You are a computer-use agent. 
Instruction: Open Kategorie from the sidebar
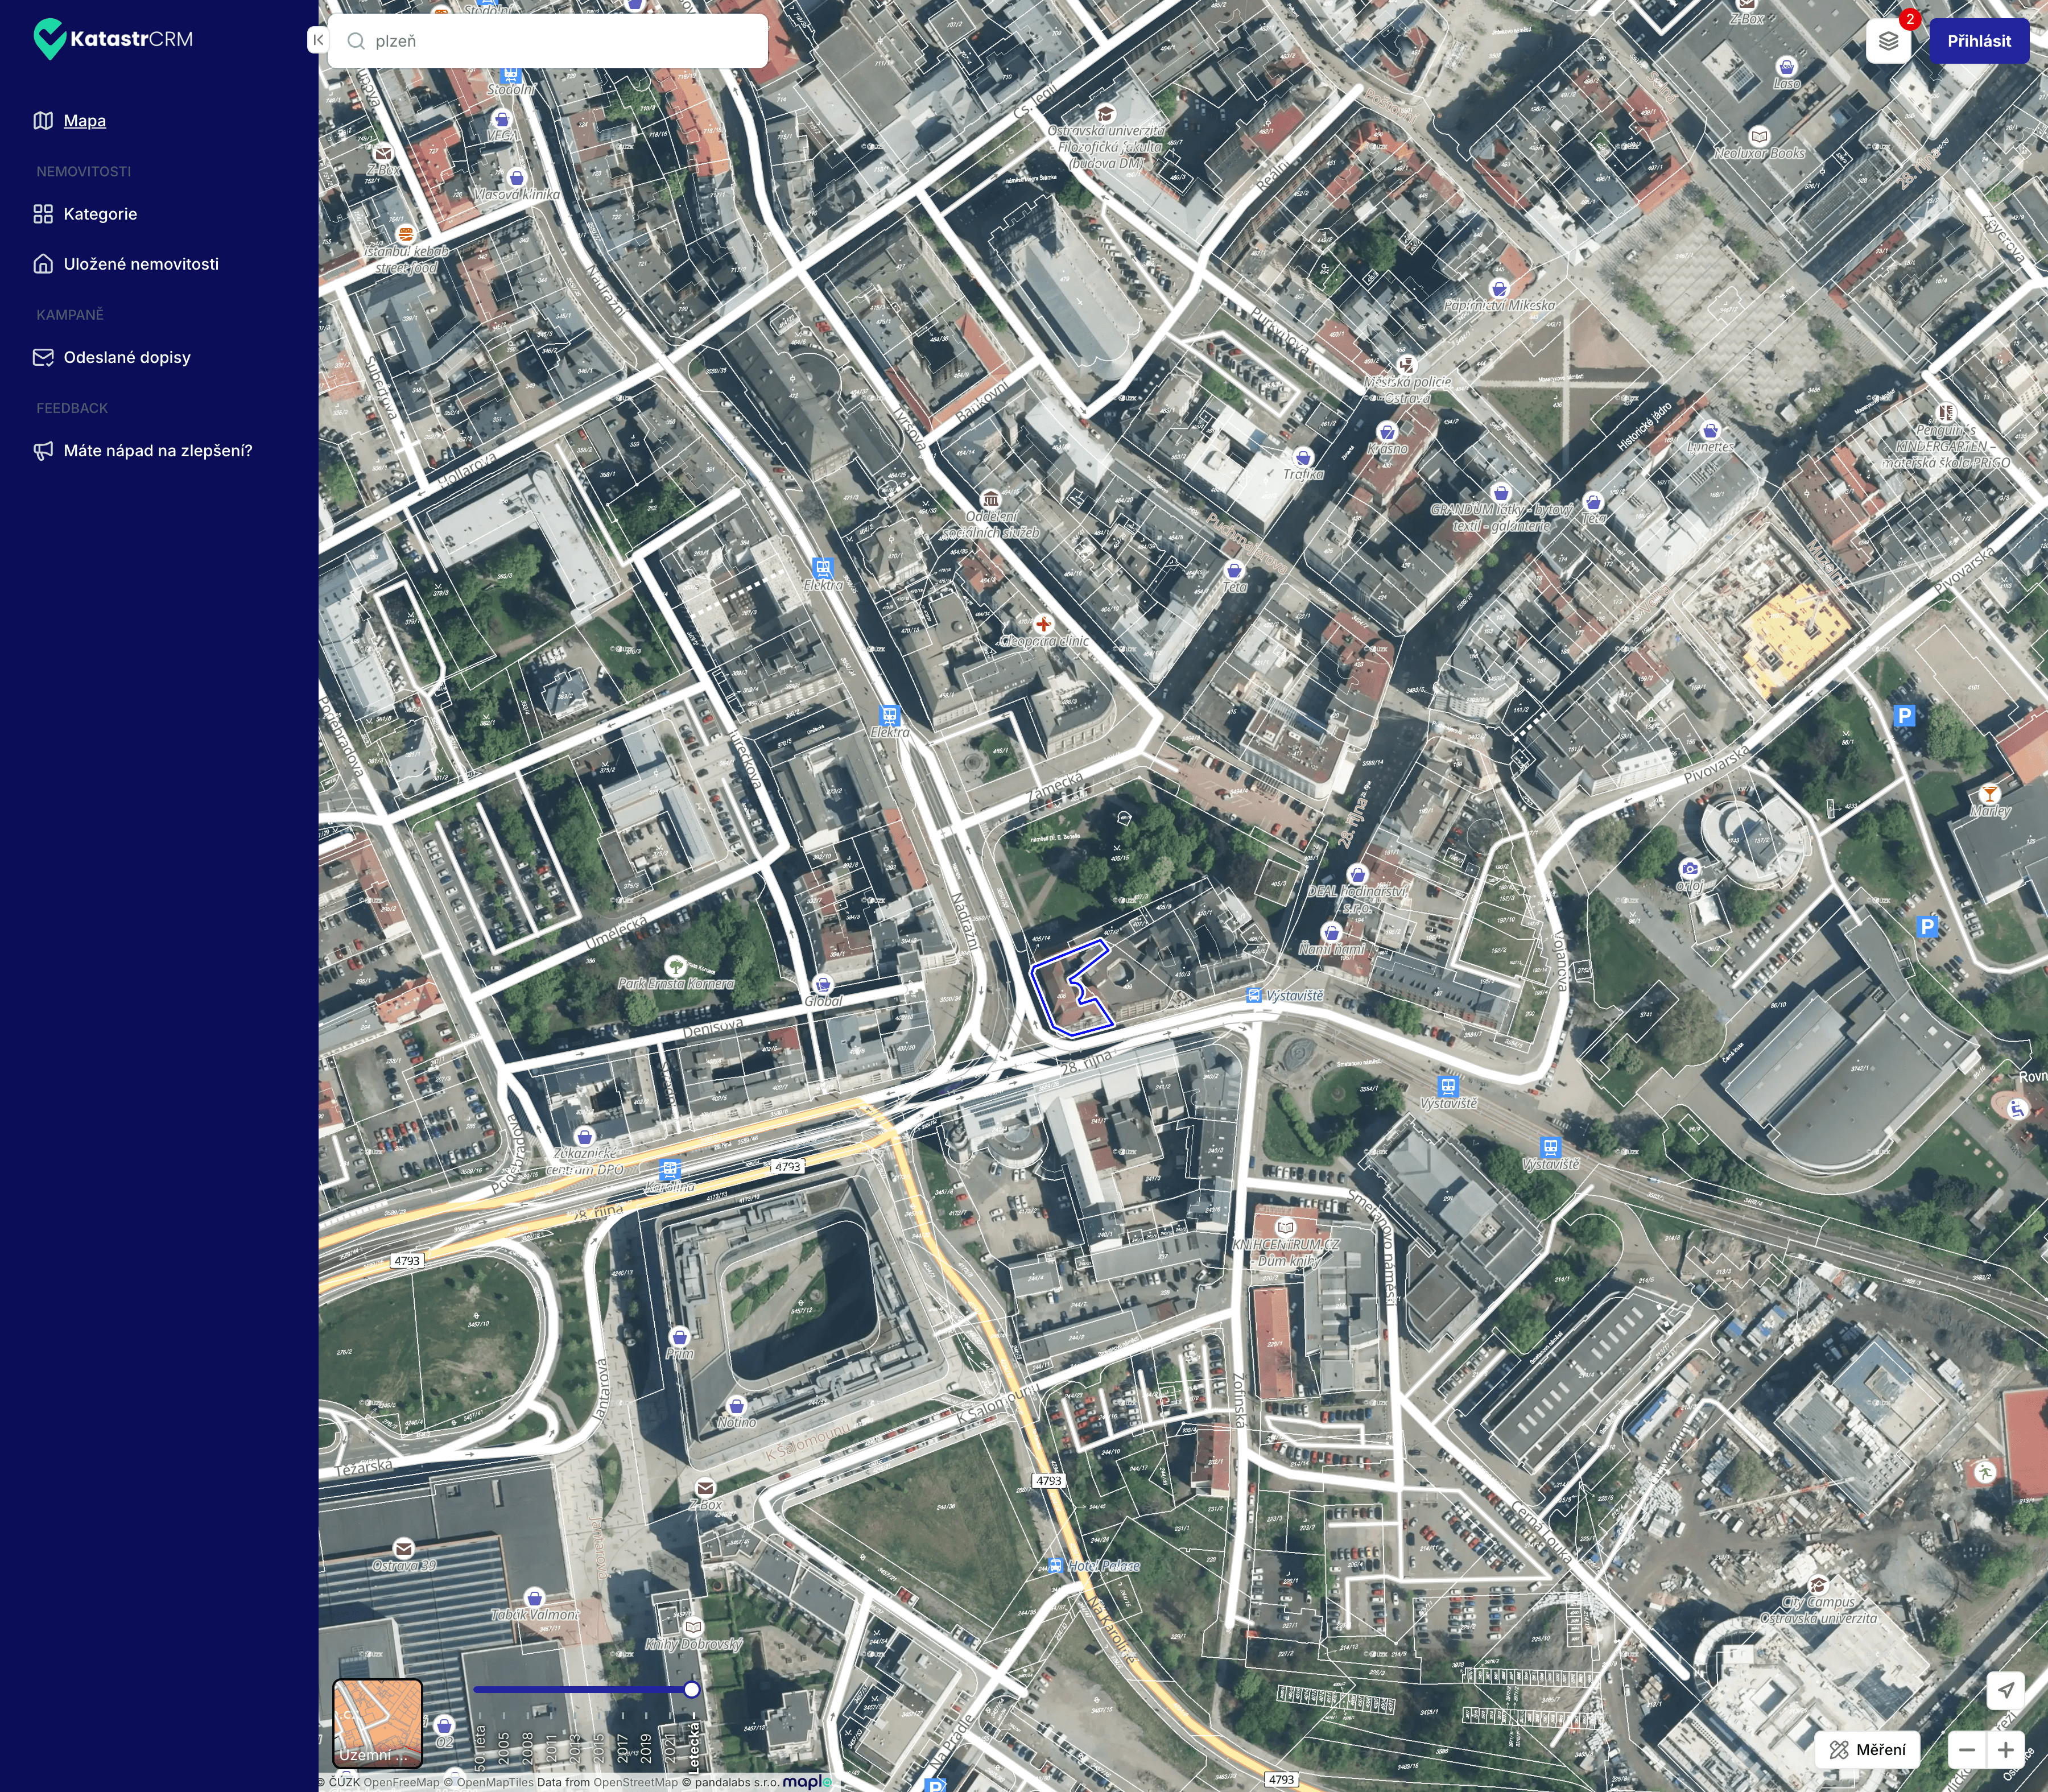(100, 213)
